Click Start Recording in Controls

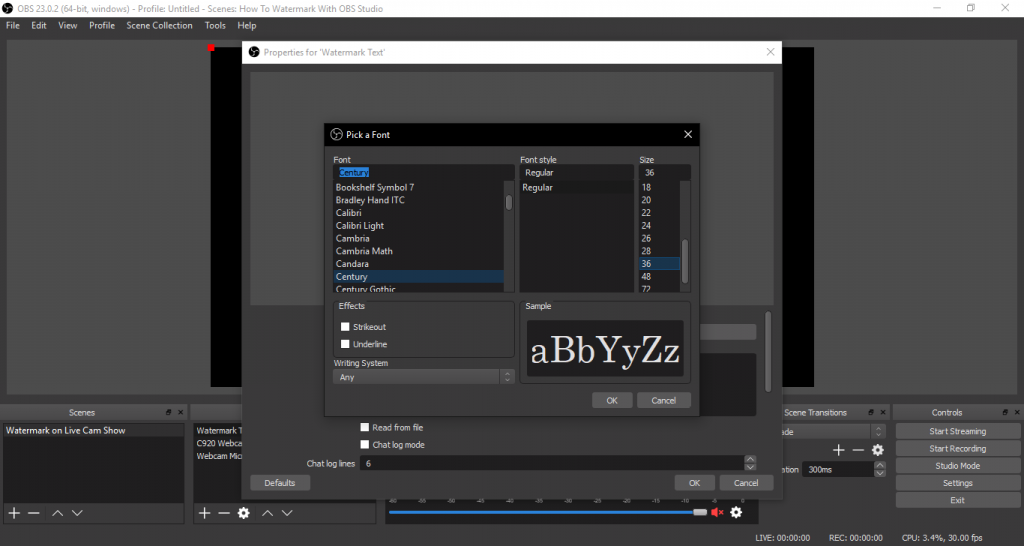(x=957, y=449)
